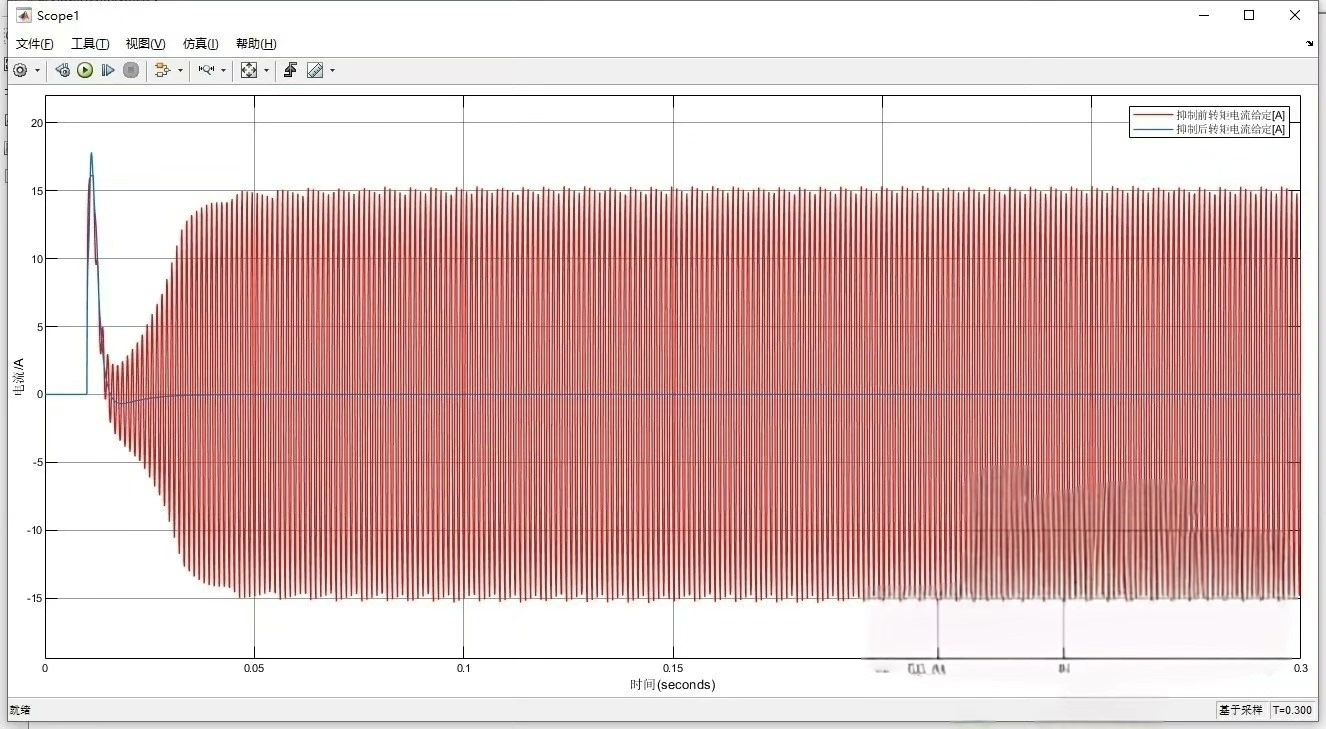Click the highlight Simulink block icon
Image resolution: width=1326 pixels, height=729 pixels.
[x=162, y=70]
